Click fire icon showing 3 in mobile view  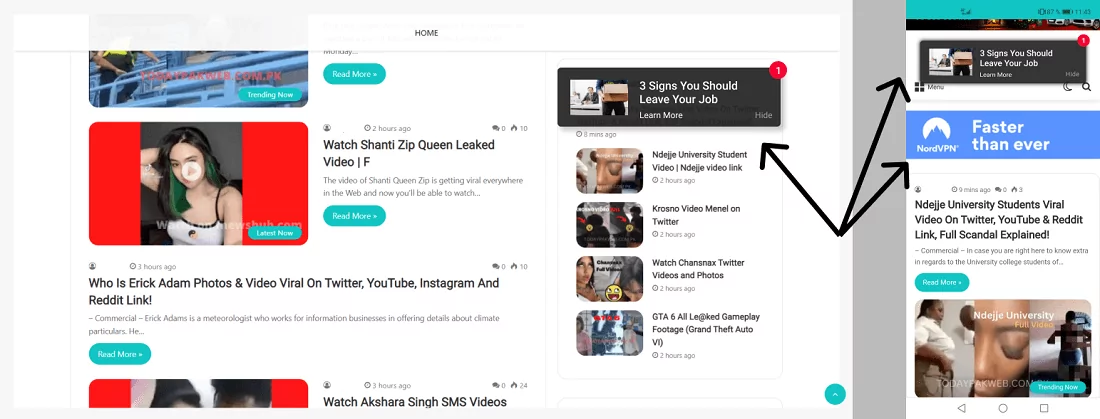click(x=1013, y=189)
